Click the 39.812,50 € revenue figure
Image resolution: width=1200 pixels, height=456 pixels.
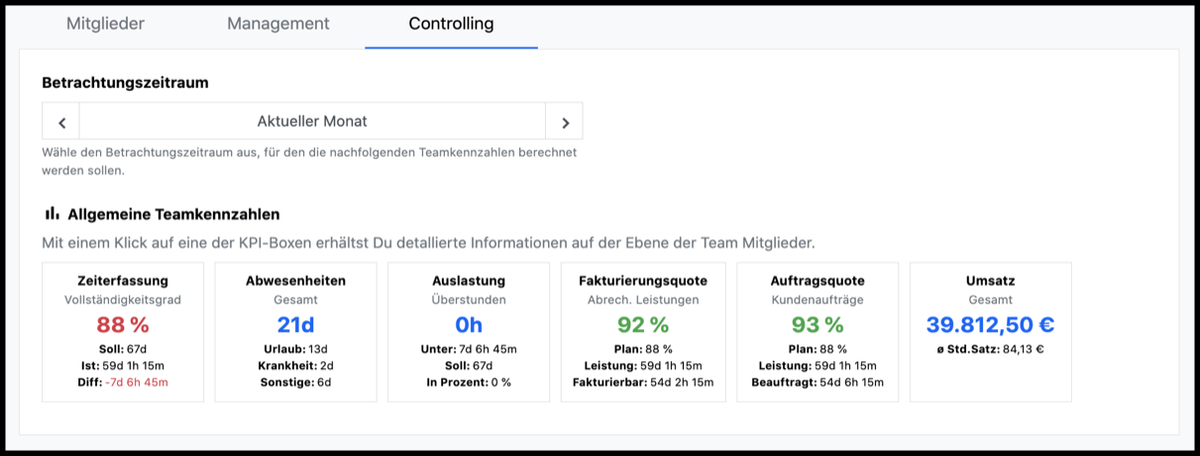click(x=990, y=324)
